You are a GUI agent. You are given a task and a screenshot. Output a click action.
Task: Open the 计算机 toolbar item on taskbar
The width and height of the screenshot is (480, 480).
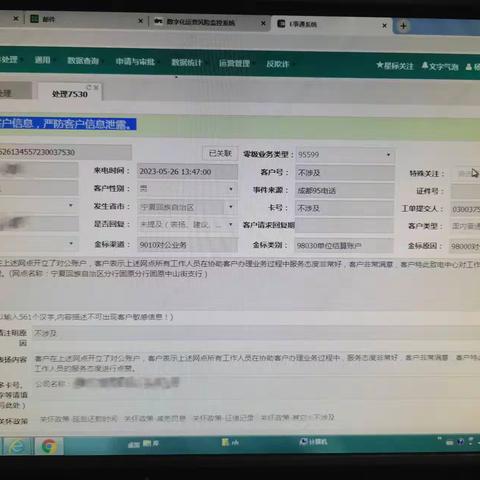pyautogui.click(x=313, y=442)
